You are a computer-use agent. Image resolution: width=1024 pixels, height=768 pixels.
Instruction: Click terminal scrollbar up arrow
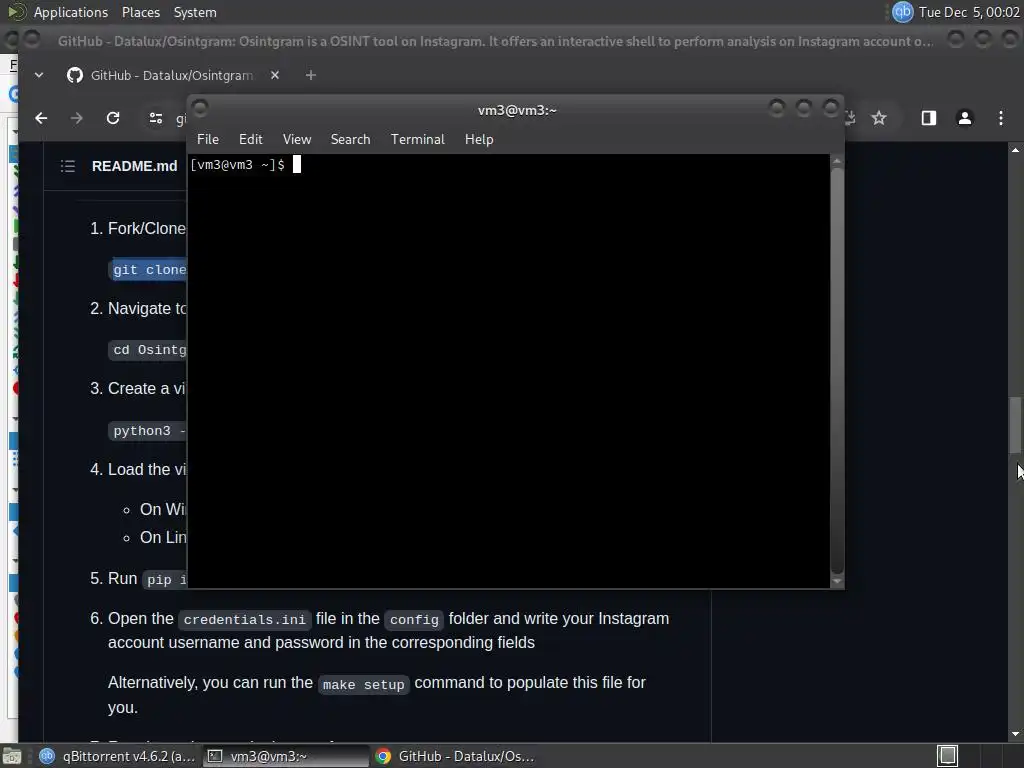[x=837, y=161]
